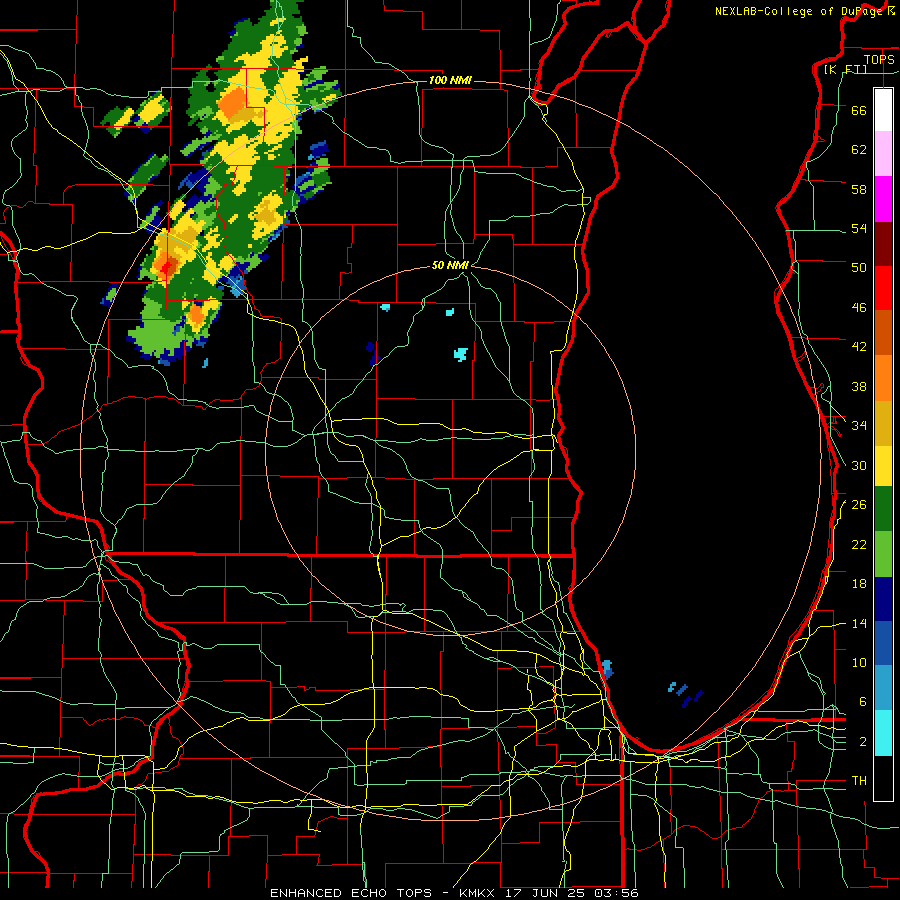The width and height of the screenshot is (900, 900).
Task: Click the "42" scale label
Action: tap(859, 347)
